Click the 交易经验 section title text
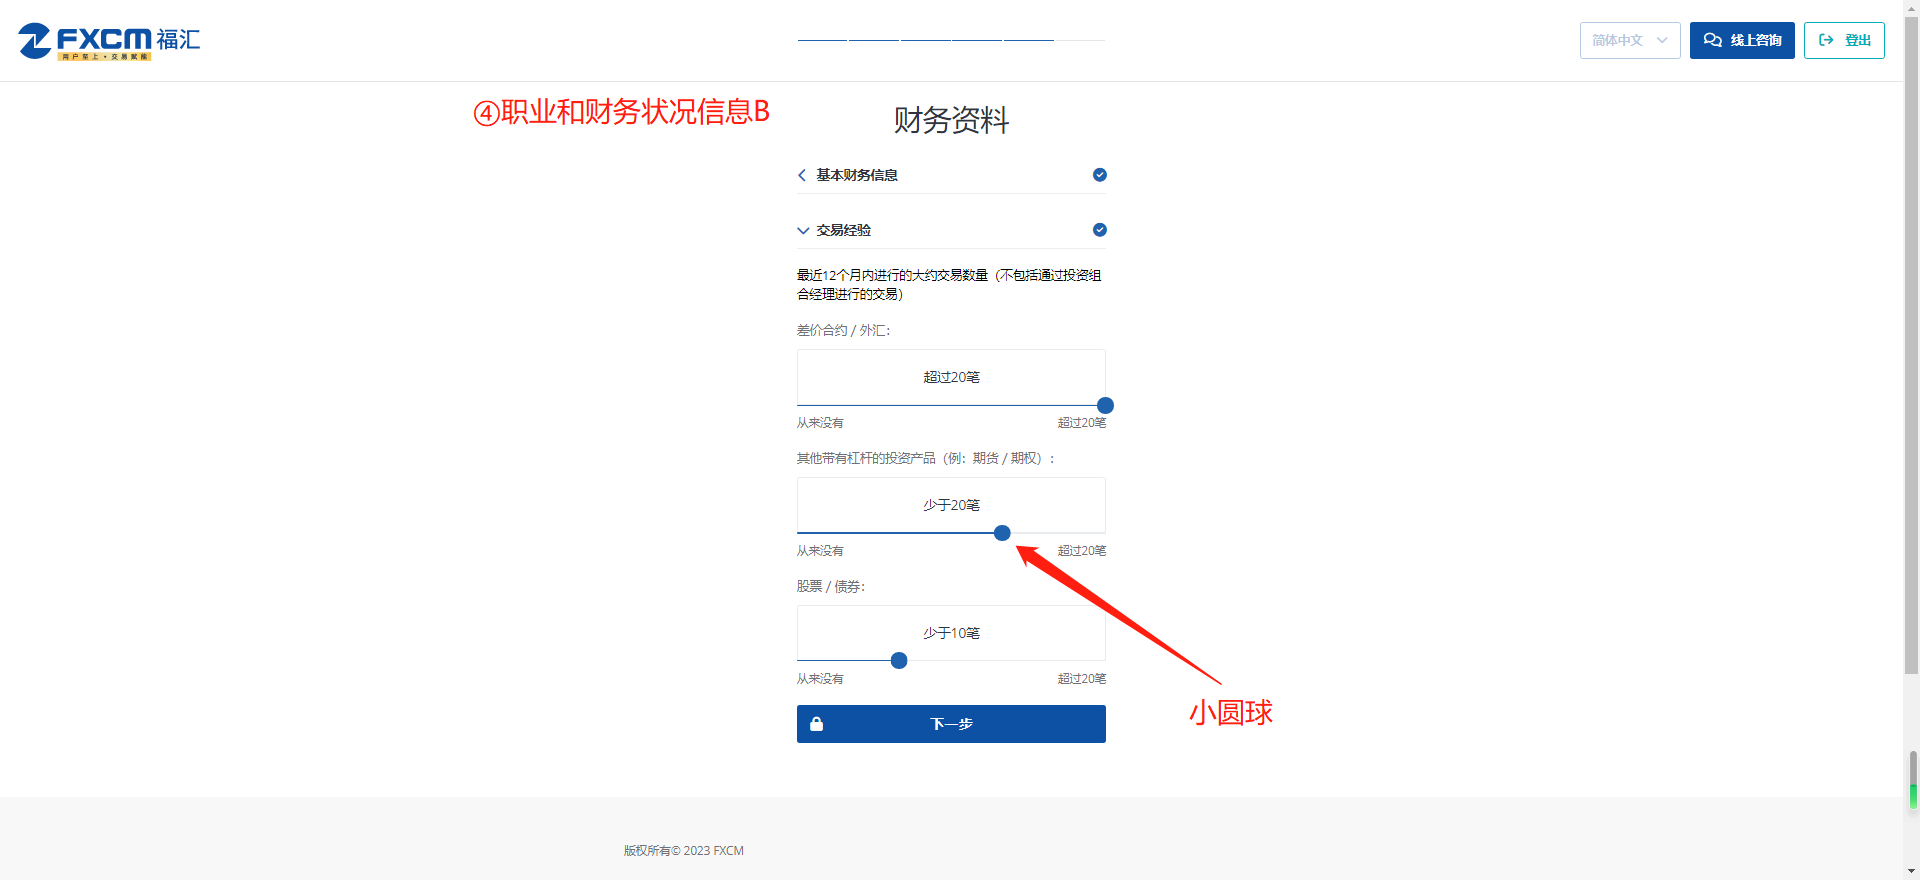Viewport: 1920px width, 880px height. (x=843, y=230)
